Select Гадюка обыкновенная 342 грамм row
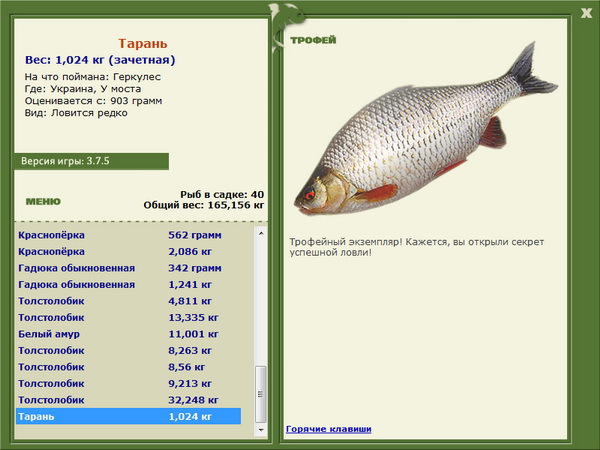The width and height of the screenshot is (600, 450). coord(129,268)
